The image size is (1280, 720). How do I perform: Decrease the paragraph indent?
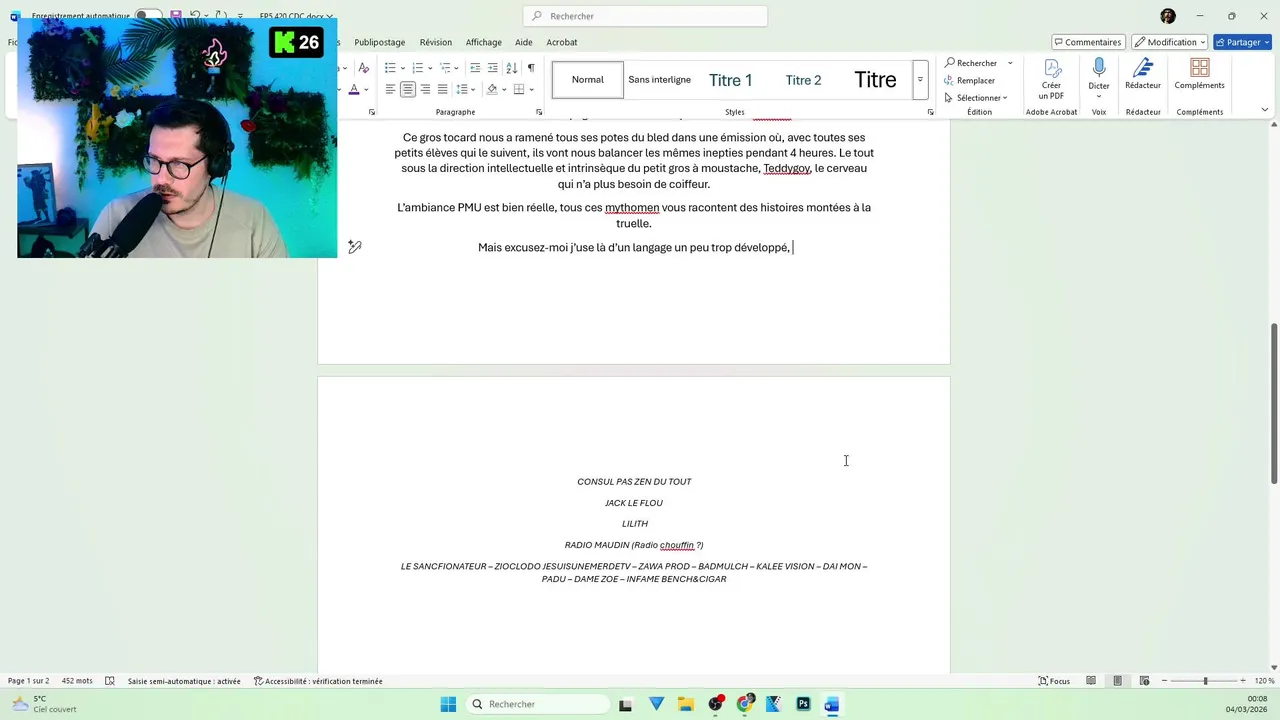pyautogui.click(x=475, y=68)
